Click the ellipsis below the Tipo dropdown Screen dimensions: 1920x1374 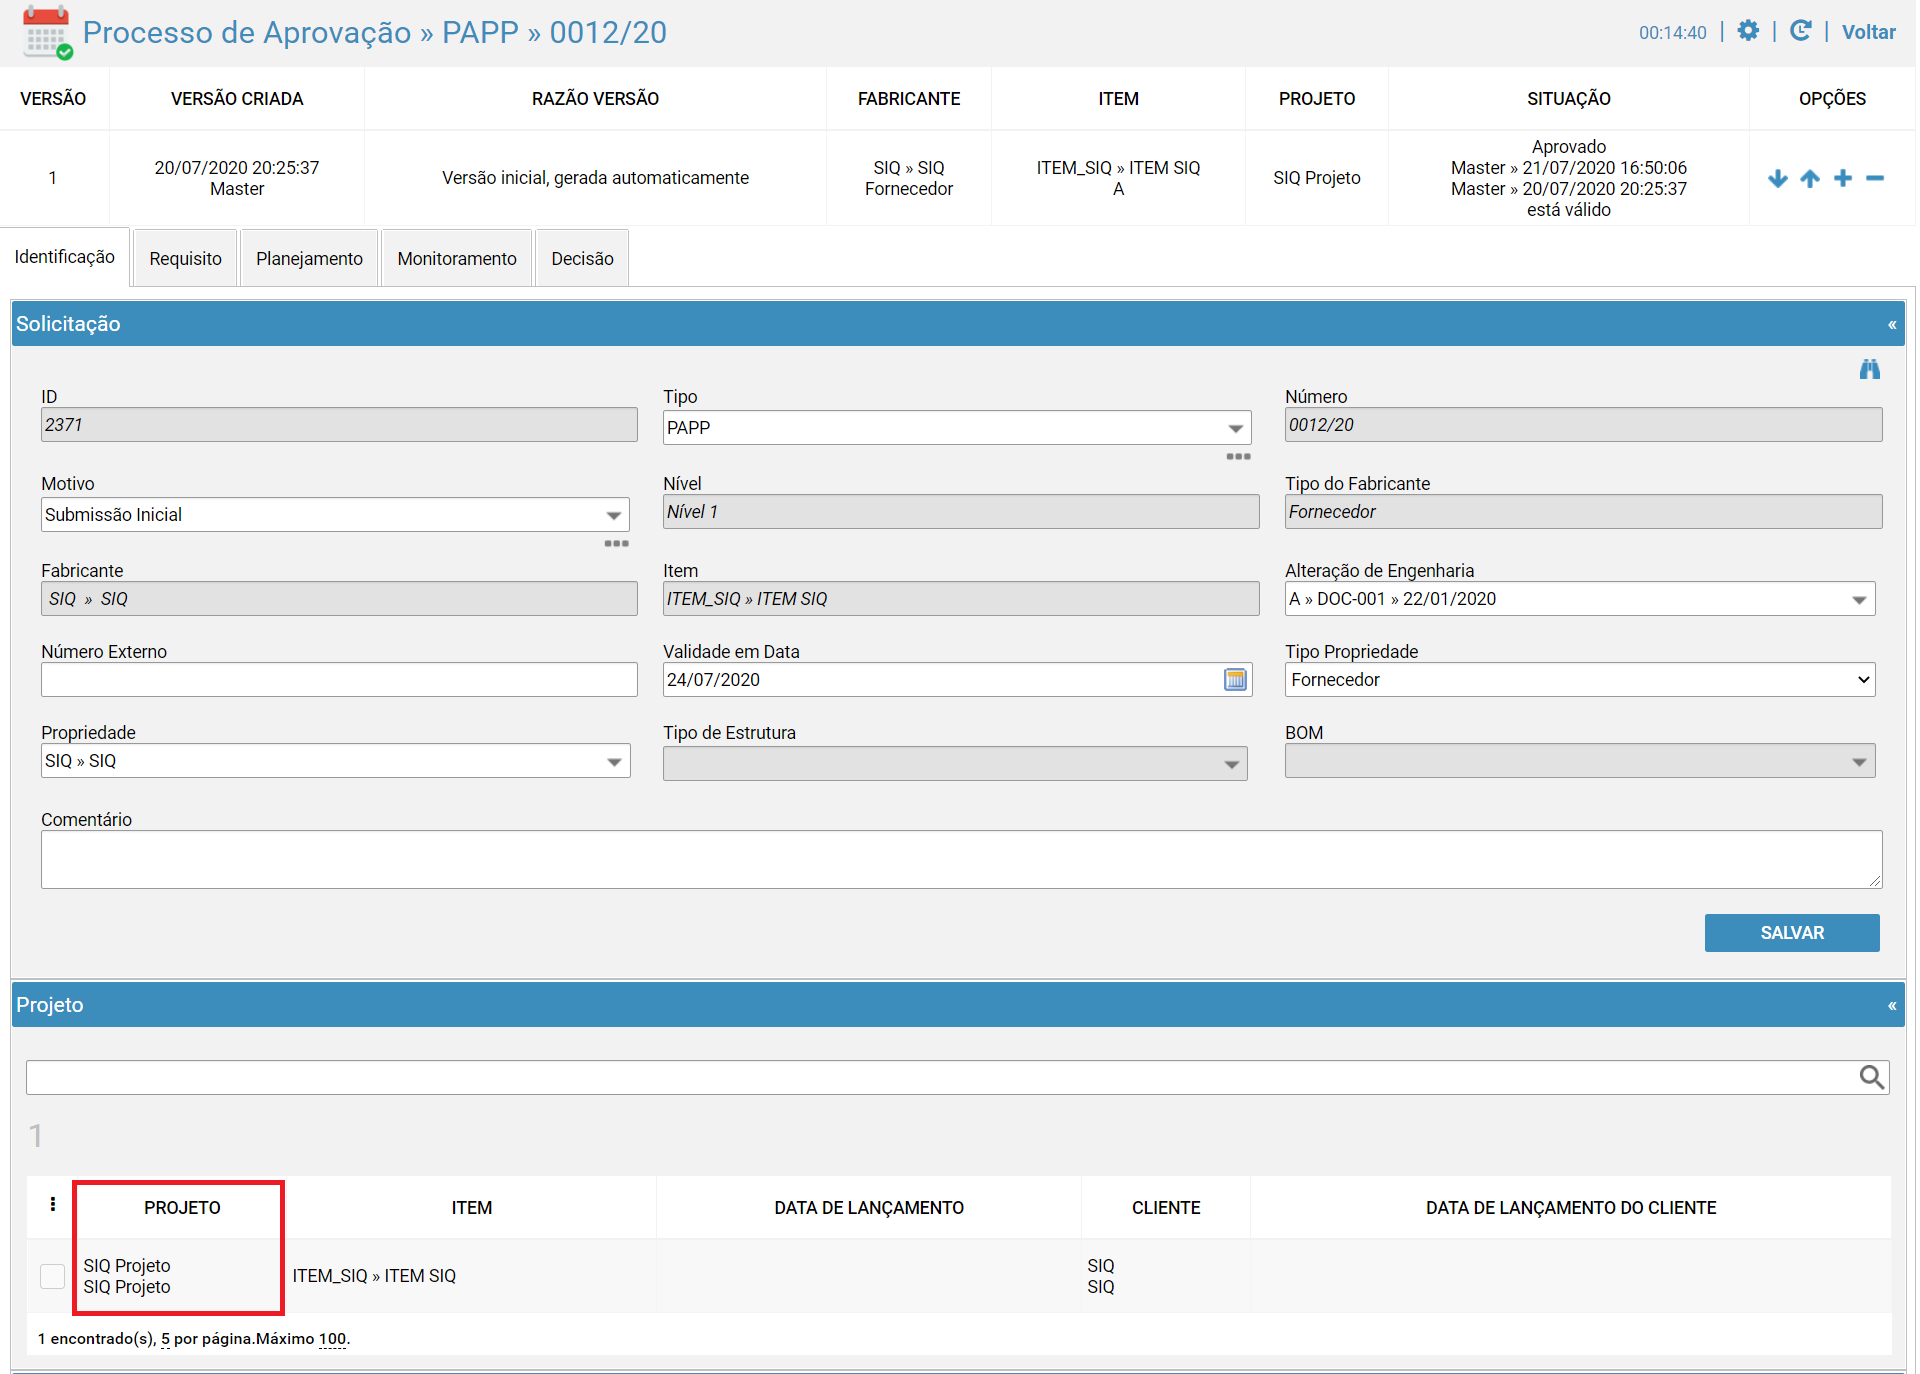[1238, 457]
